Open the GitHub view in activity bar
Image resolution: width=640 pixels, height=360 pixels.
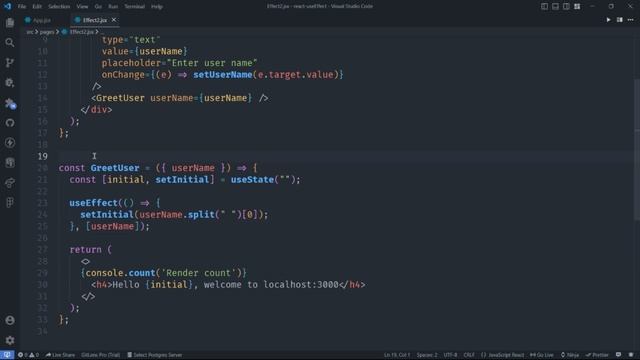tap(10, 122)
